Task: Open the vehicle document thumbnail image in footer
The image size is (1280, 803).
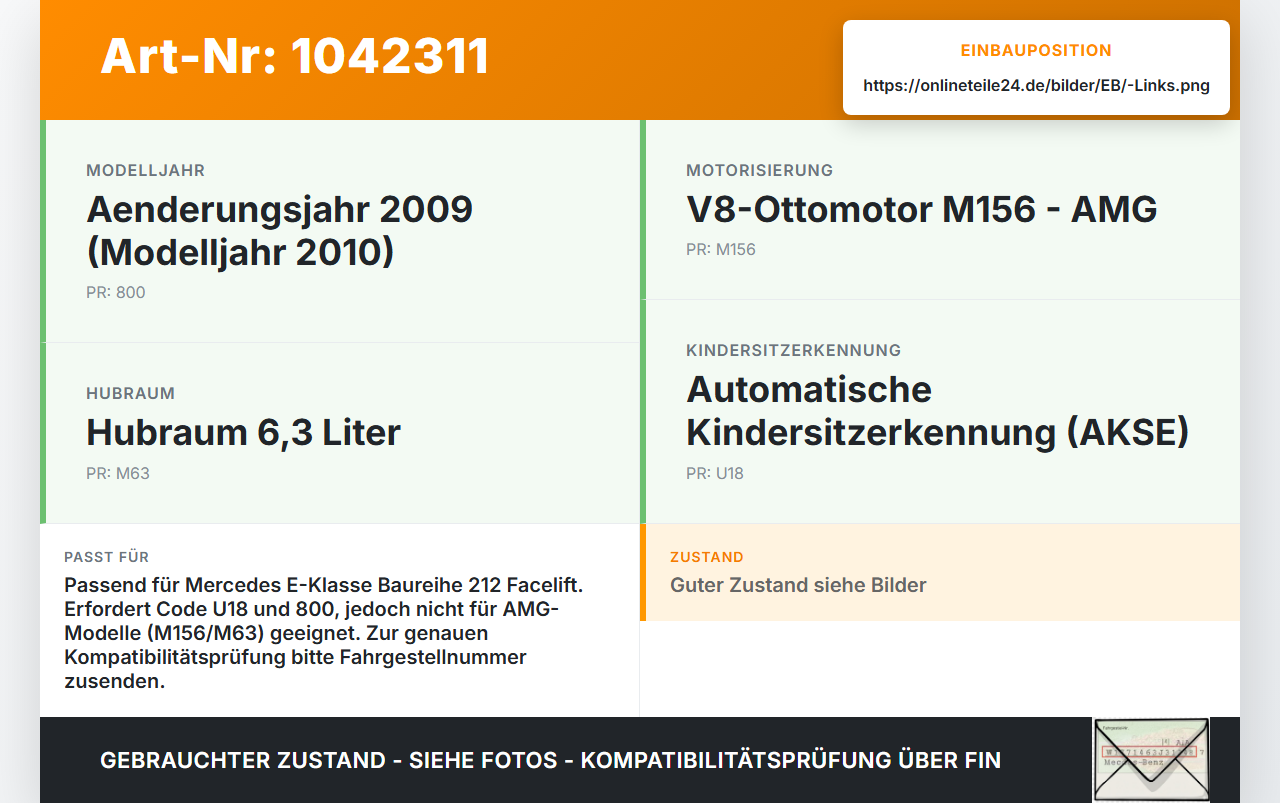Action: tap(1151, 760)
